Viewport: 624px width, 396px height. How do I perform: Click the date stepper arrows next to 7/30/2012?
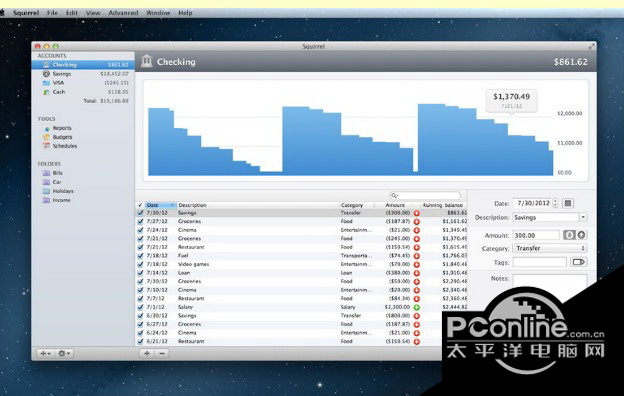click(556, 203)
